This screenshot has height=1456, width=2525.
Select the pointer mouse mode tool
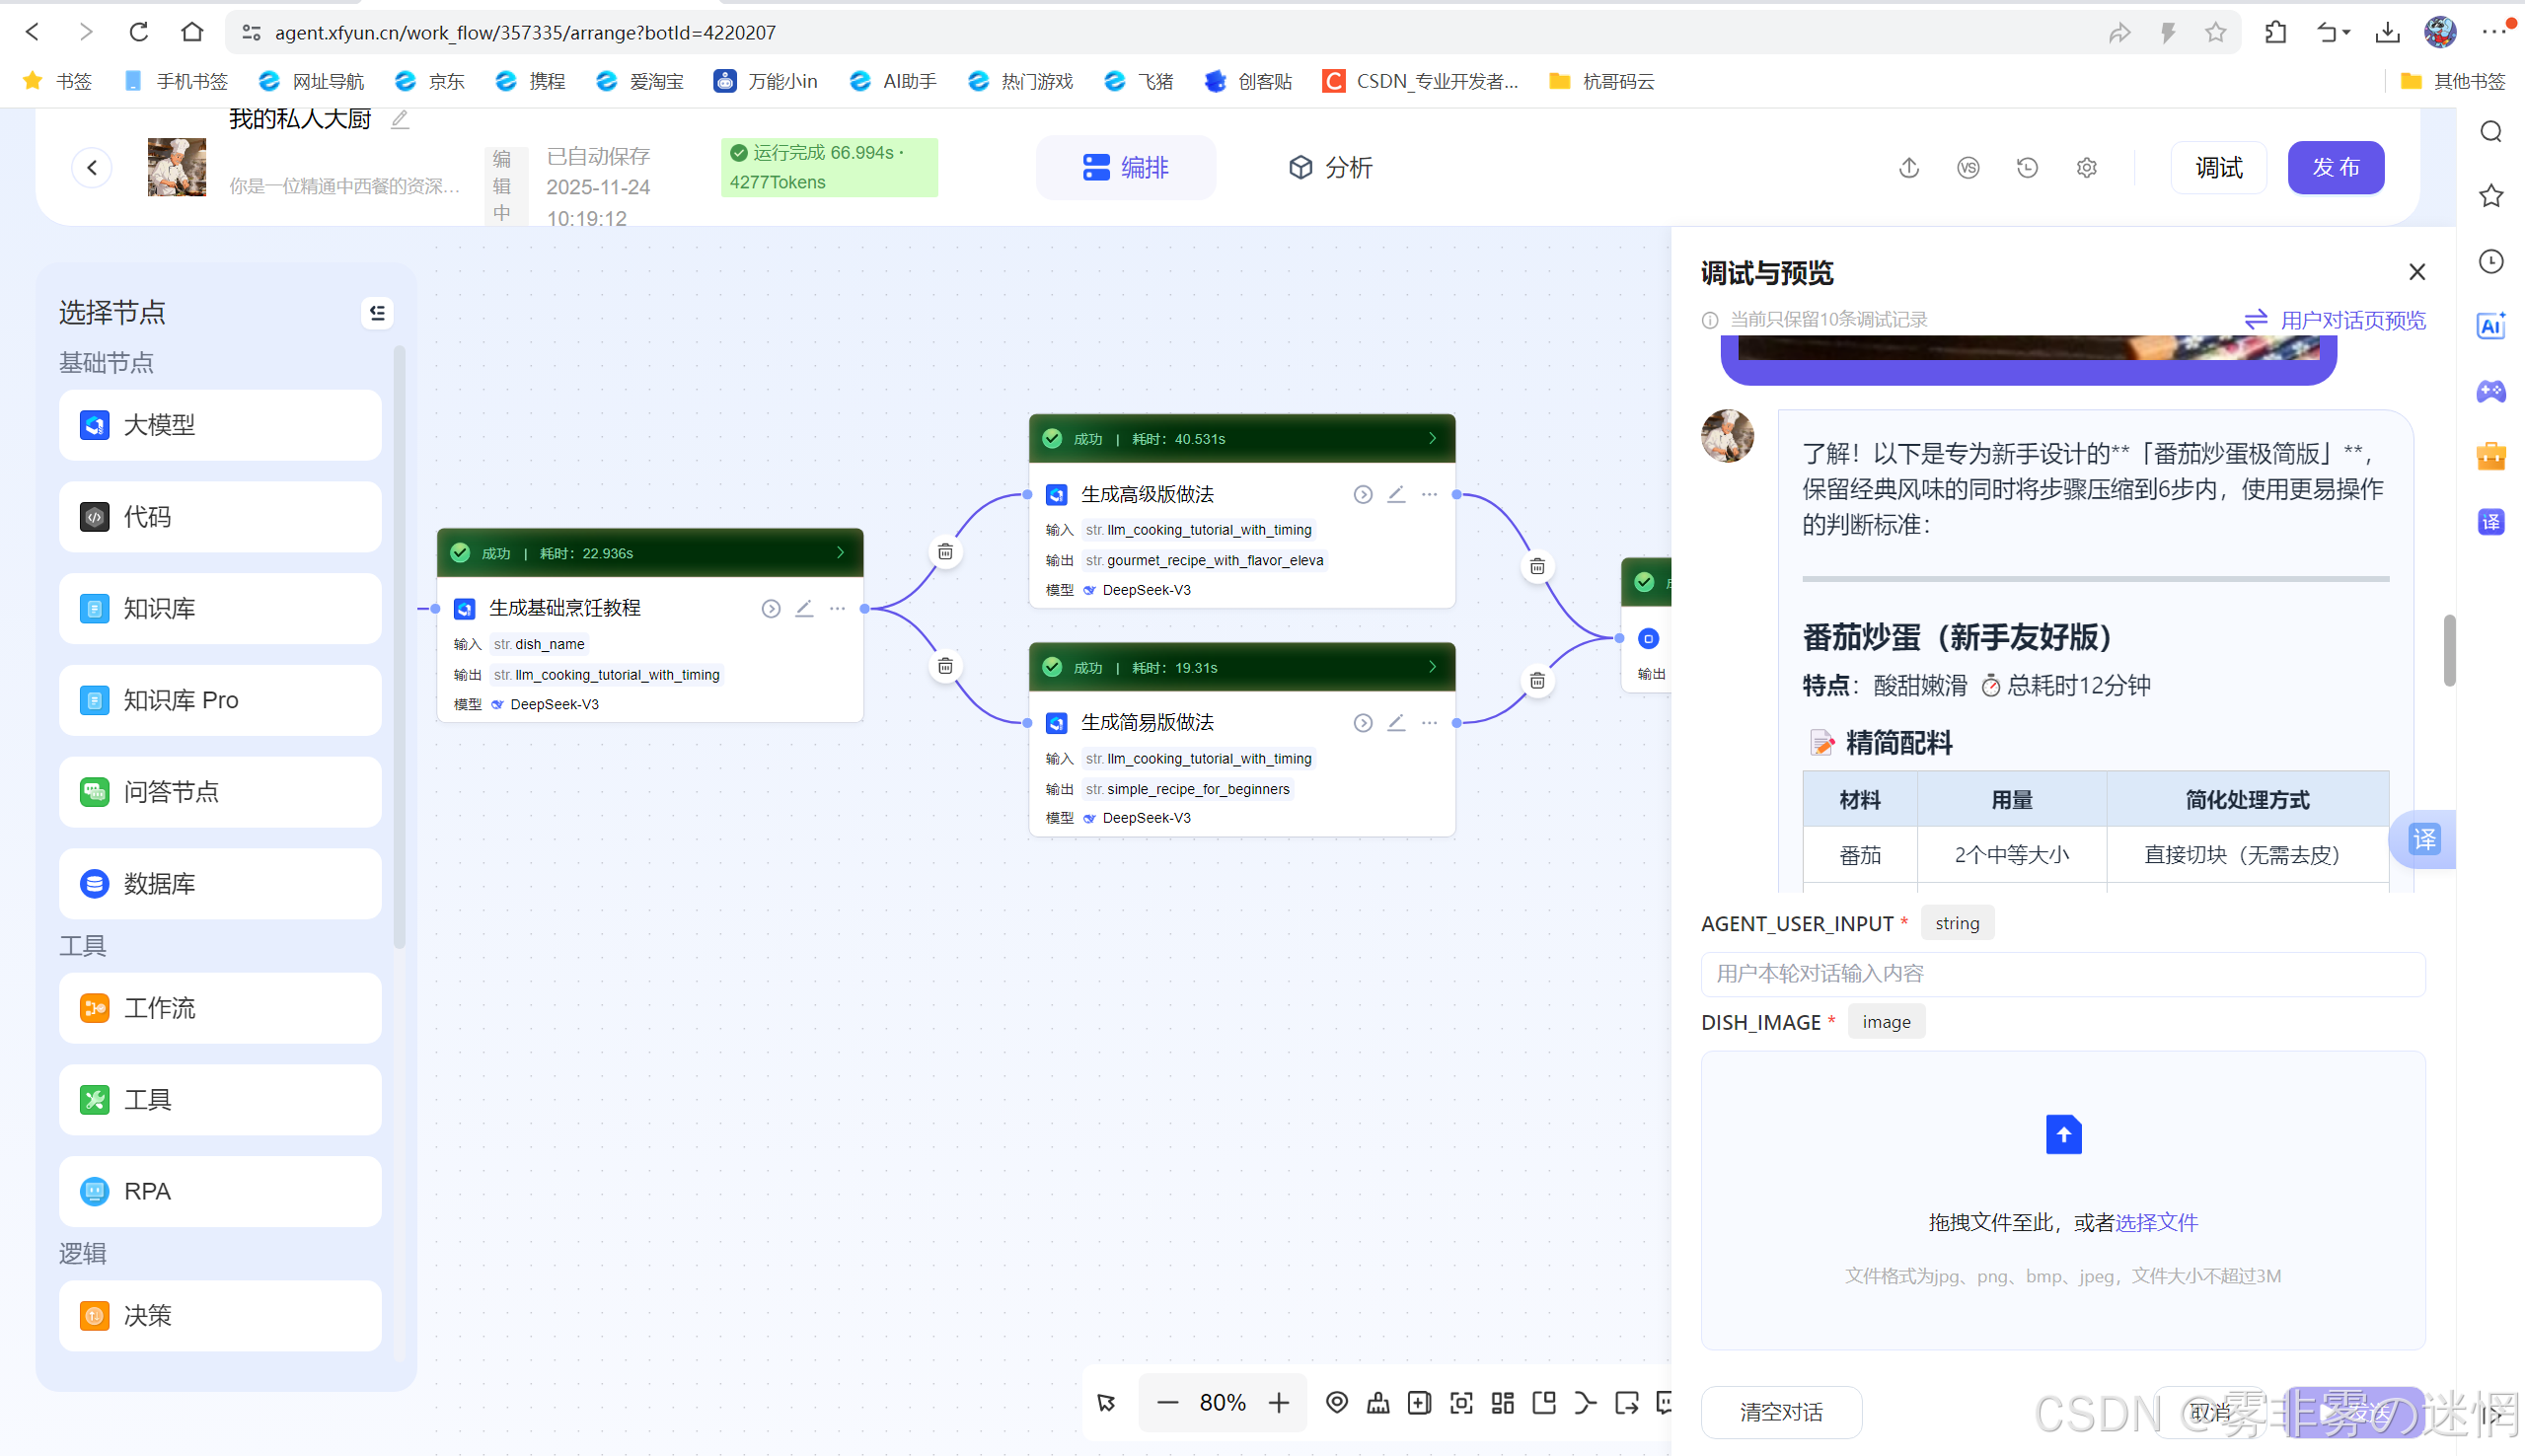(x=1106, y=1403)
